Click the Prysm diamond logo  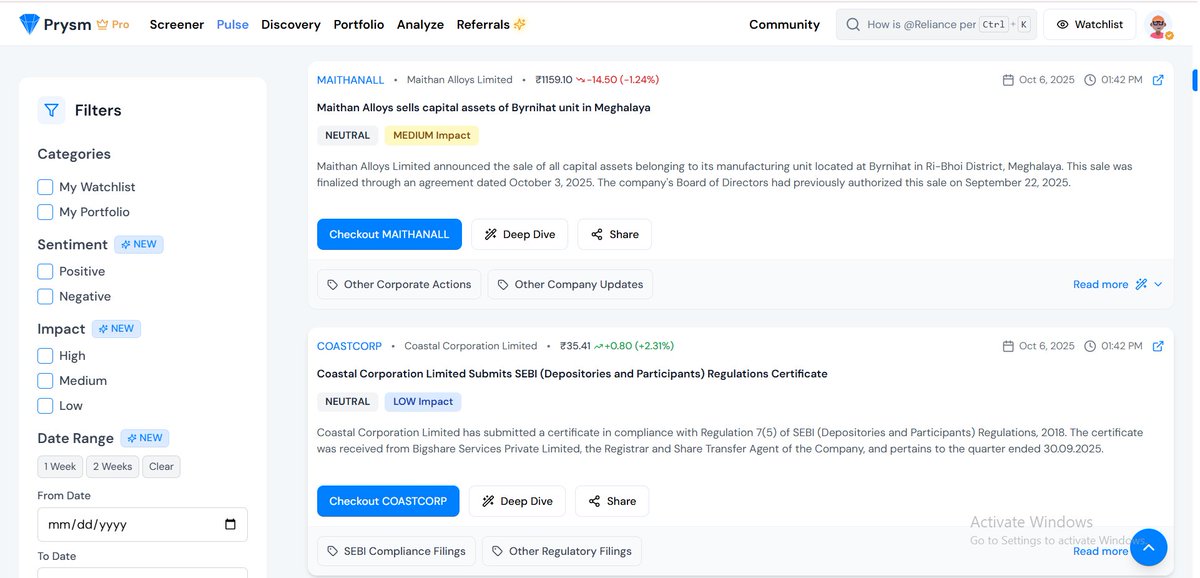(29, 24)
